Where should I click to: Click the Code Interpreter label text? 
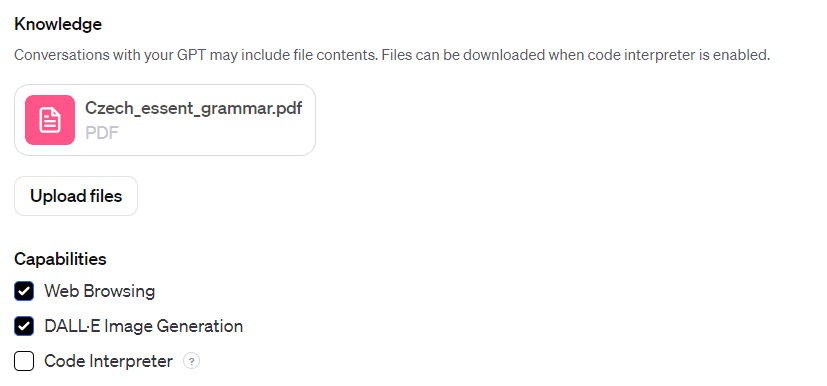click(x=109, y=361)
